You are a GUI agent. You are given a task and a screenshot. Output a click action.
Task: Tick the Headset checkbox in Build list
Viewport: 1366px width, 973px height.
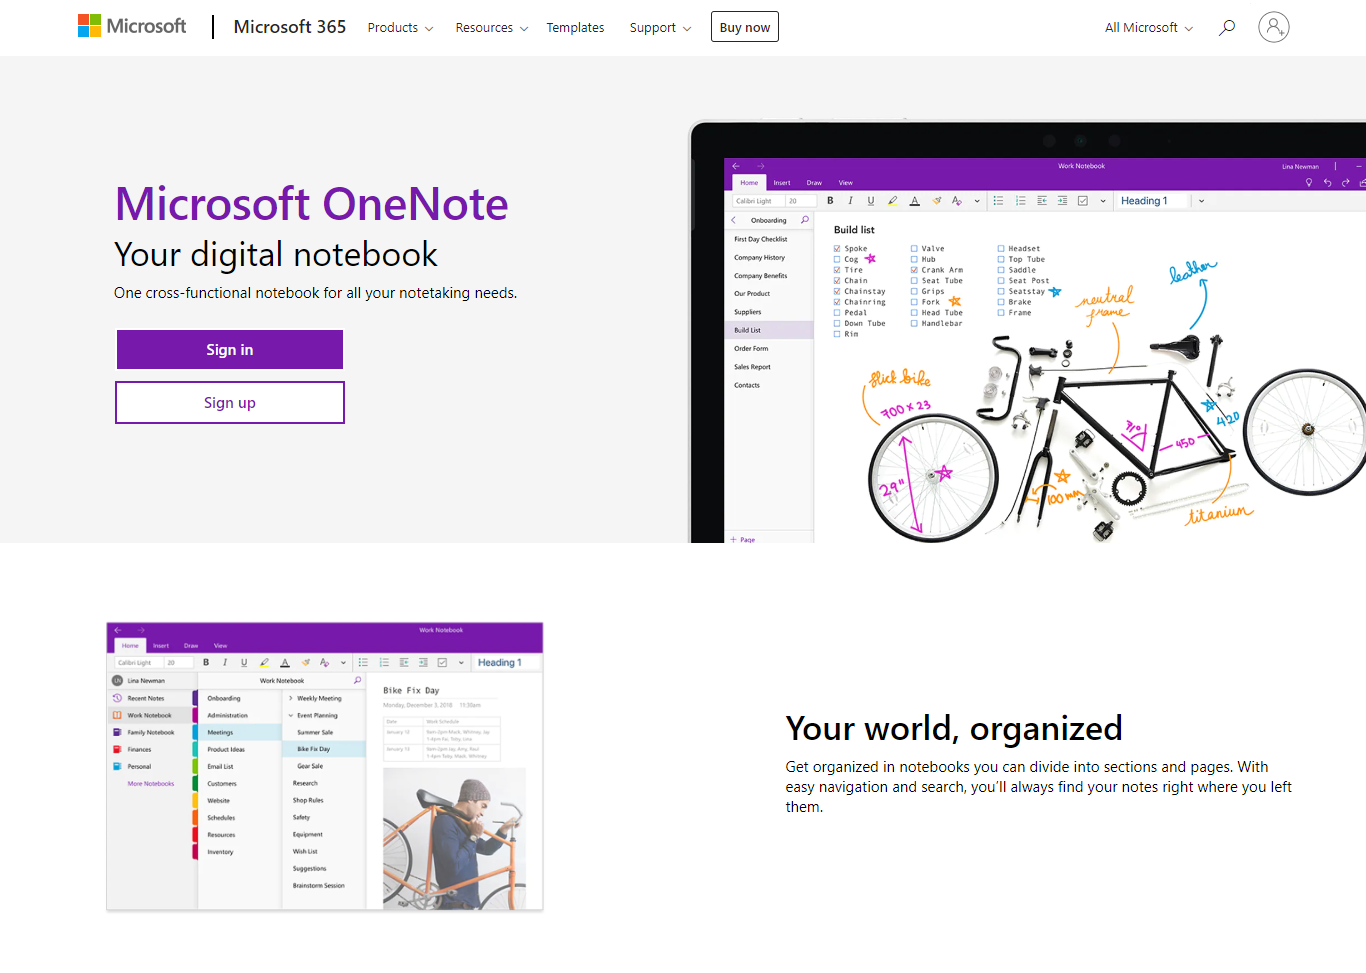click(1000, 249)
